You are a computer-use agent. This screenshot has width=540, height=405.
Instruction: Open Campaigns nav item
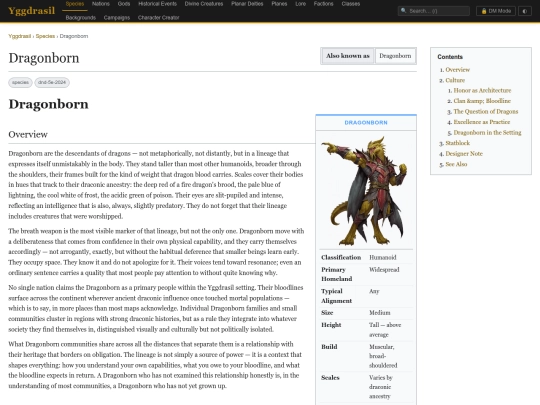(117, 18)
